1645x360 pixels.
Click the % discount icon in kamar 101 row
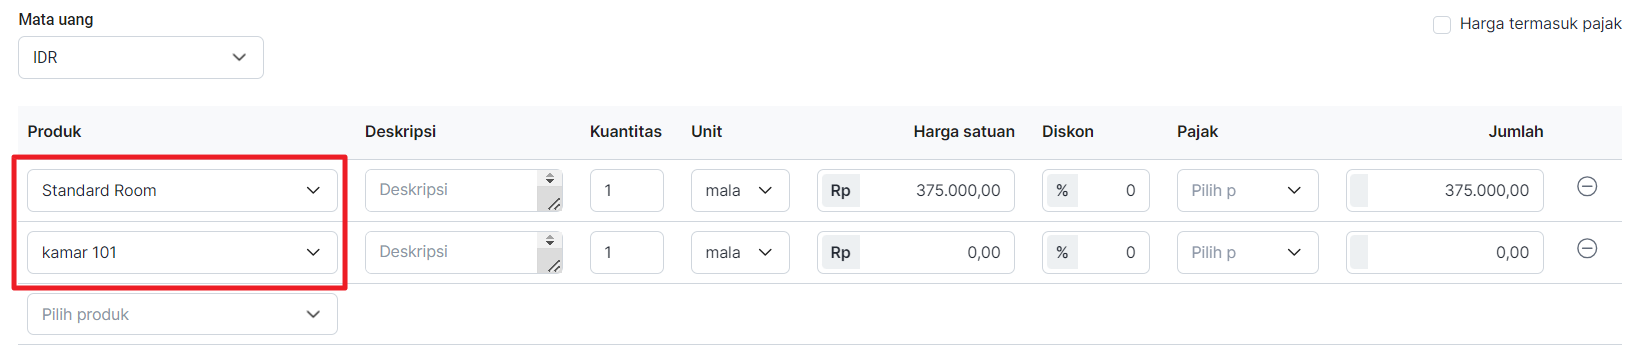point(1062,252)
